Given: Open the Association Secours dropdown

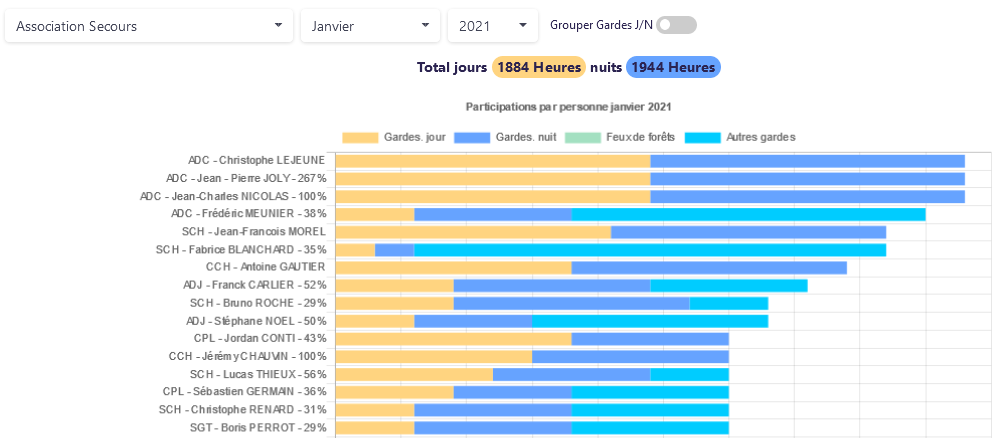Looking at the screenshot, I should (x=148, y=26).
